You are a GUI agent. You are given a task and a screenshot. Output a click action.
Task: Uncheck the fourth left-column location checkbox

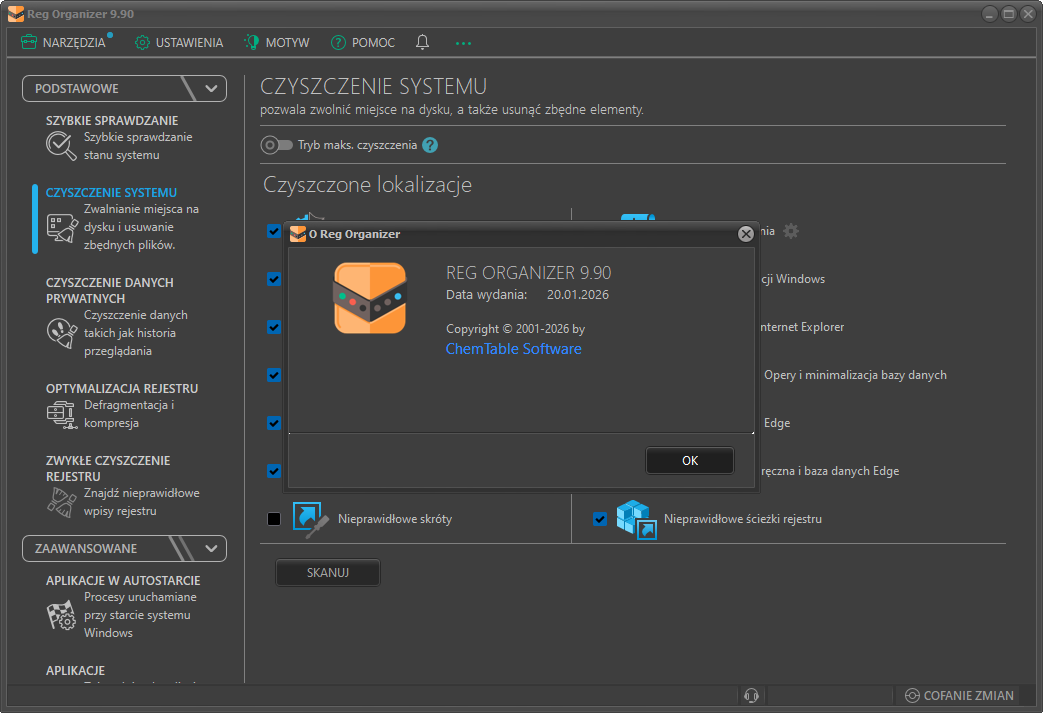pyautogui.click(x=273, y=374)
